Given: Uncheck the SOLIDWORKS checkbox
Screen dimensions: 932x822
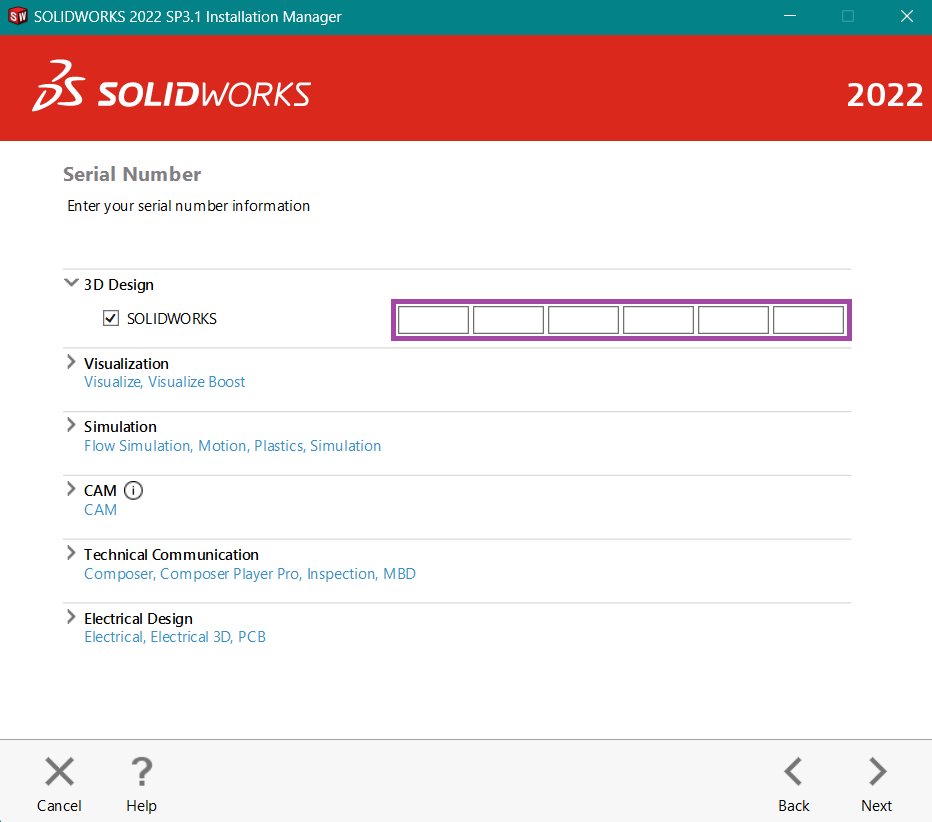Looking at the screenshot, I should [111, 319].
